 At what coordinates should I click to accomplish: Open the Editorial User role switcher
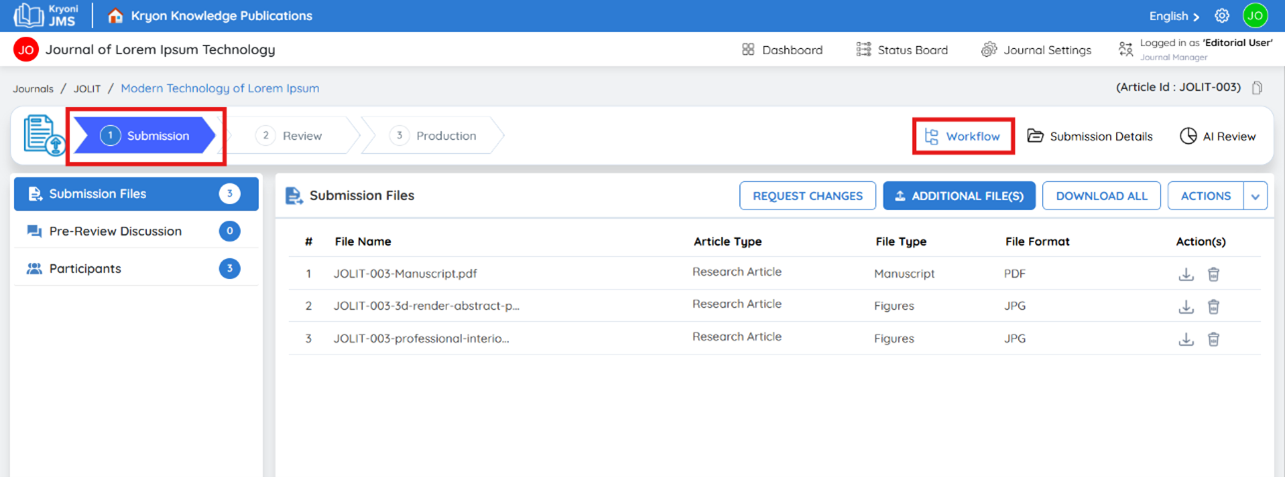pos(1196,49)
